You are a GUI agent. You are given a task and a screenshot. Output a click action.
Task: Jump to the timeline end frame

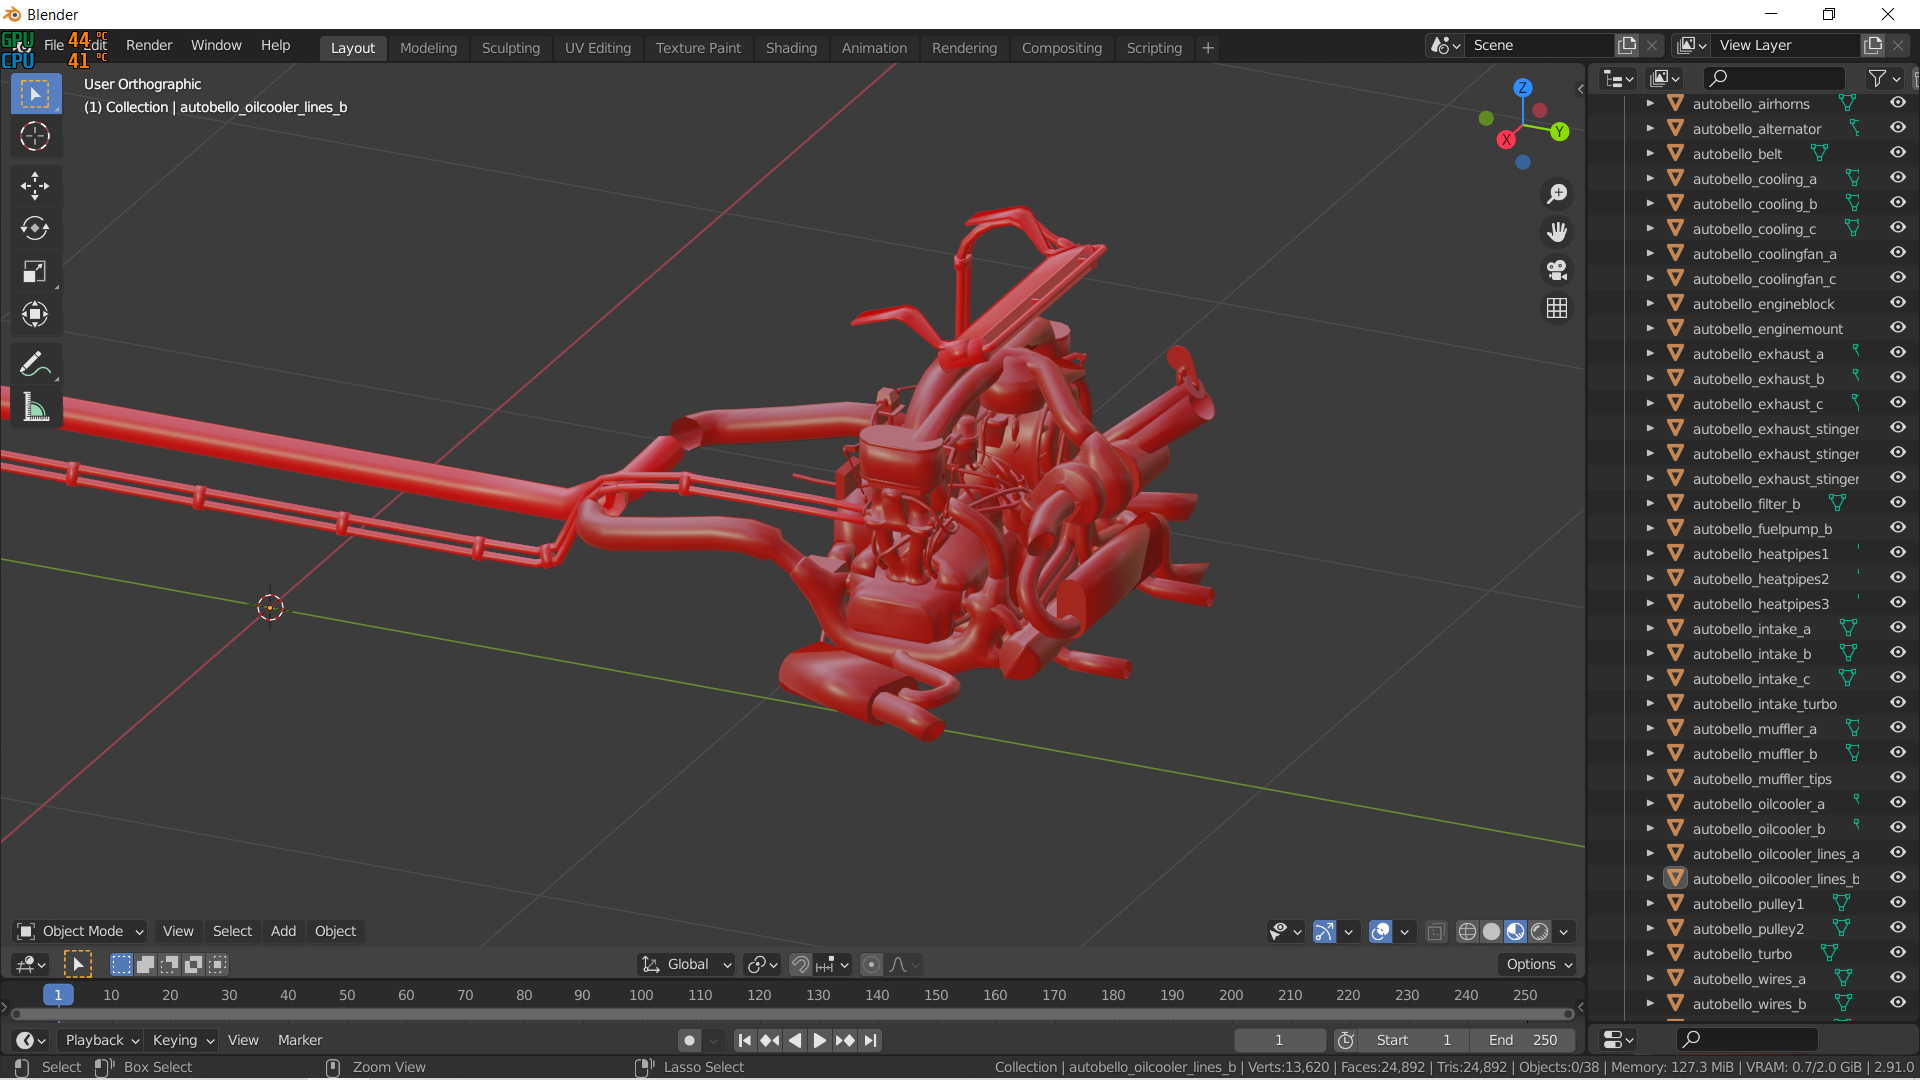pos(871,1040)
